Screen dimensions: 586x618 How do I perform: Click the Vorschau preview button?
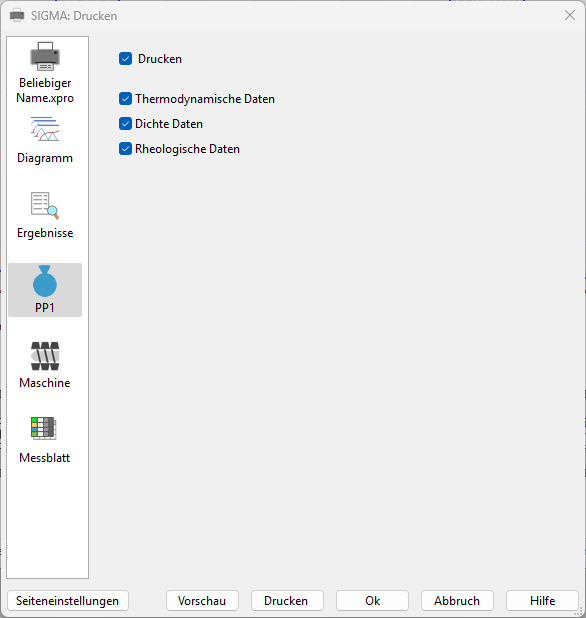point(202,601)
